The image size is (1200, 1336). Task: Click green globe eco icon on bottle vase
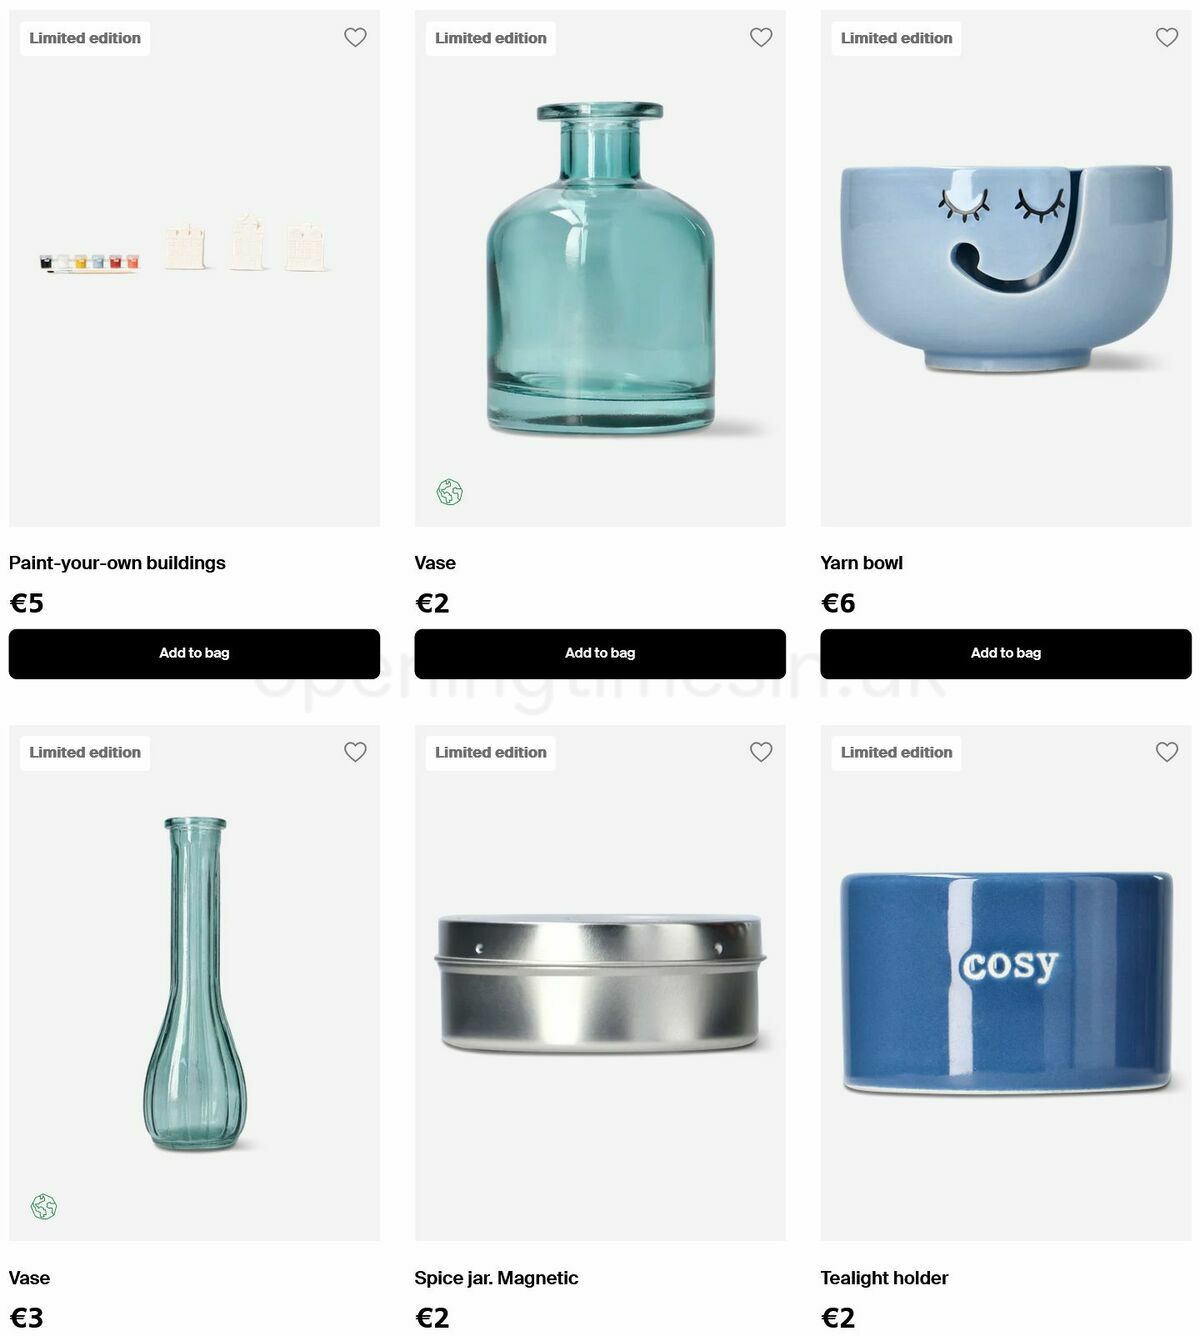449,492
